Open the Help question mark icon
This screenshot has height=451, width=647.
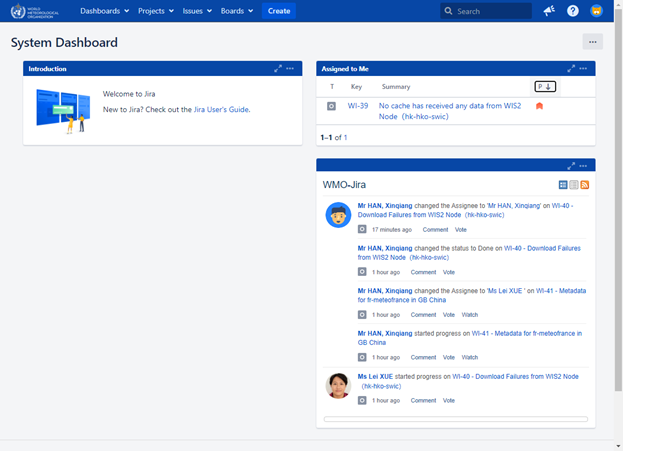coord(573,11)
